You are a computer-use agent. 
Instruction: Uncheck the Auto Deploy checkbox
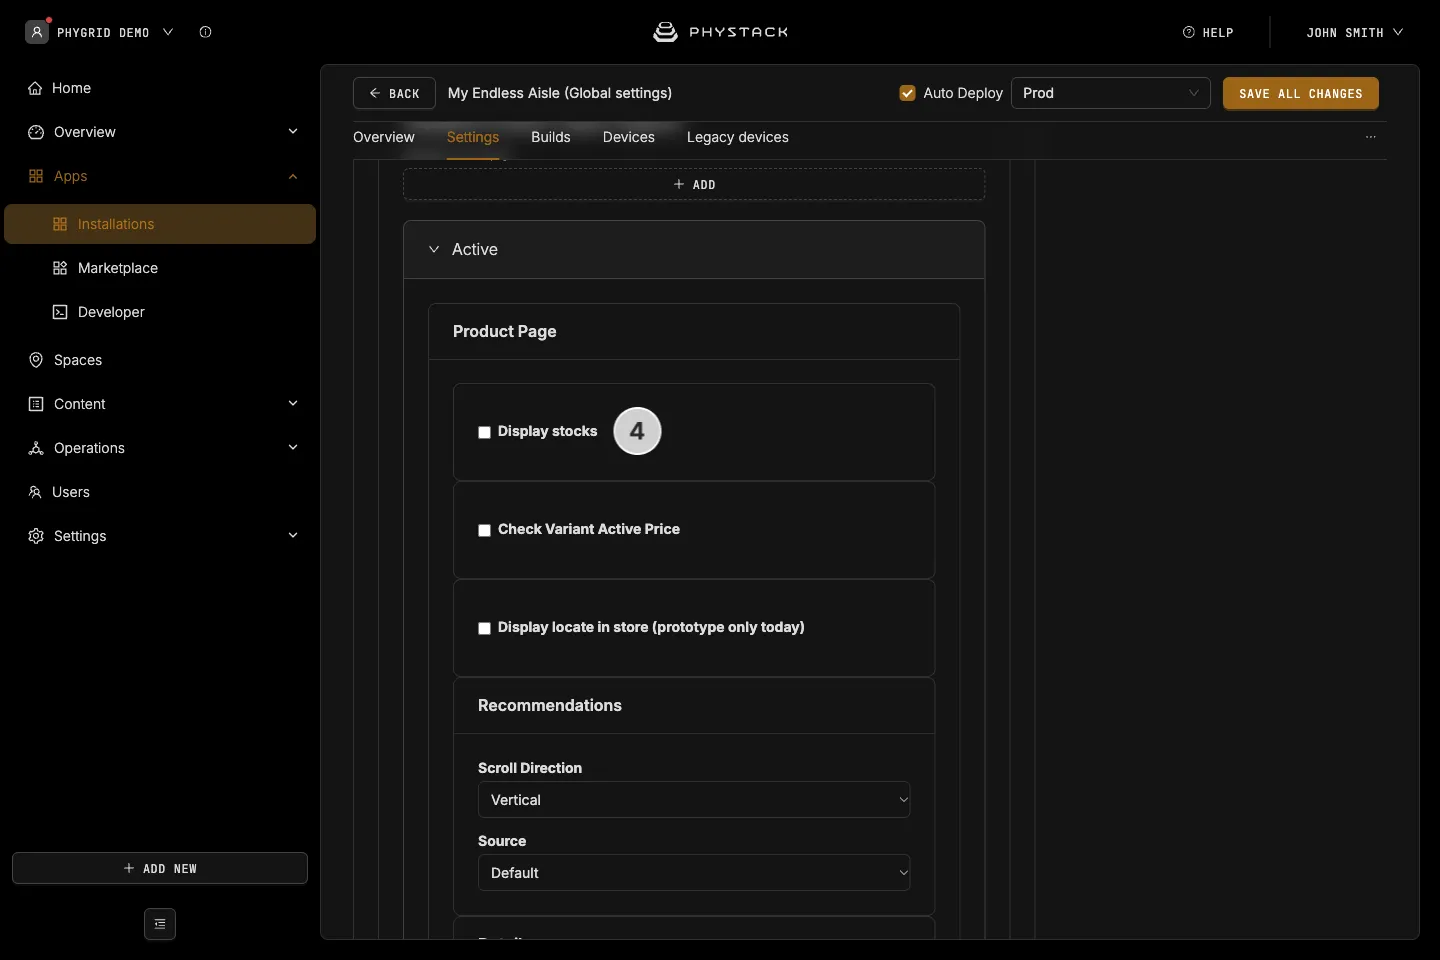click(908, 93)
